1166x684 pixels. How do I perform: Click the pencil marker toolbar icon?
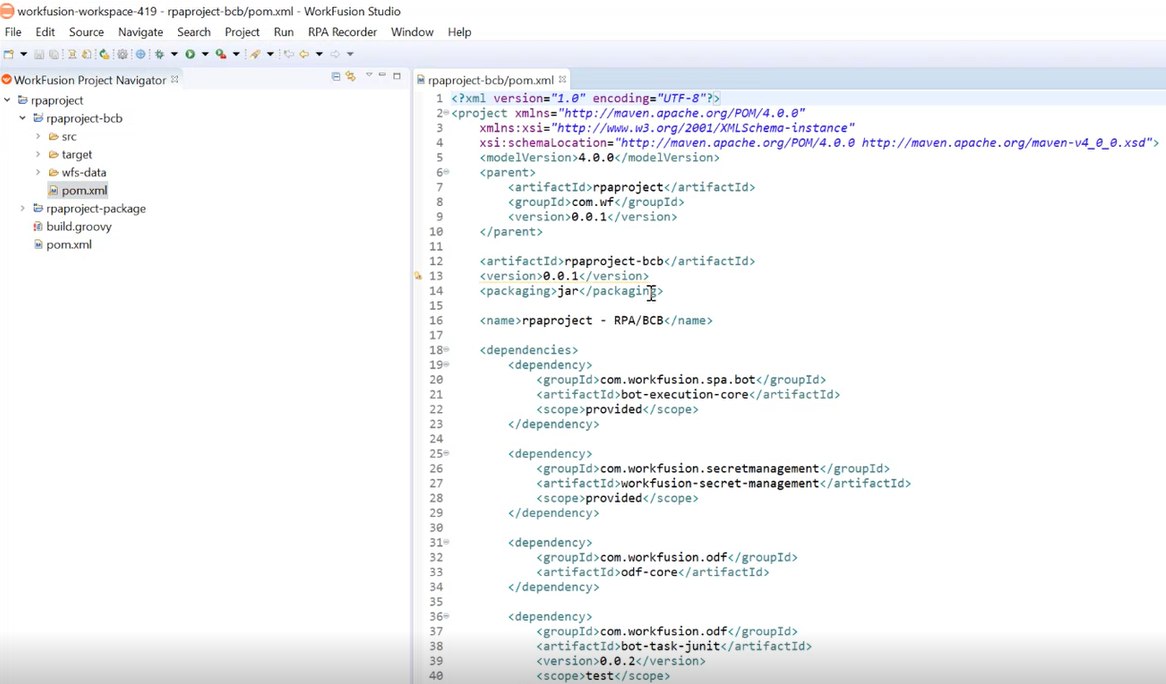(255, 54)
